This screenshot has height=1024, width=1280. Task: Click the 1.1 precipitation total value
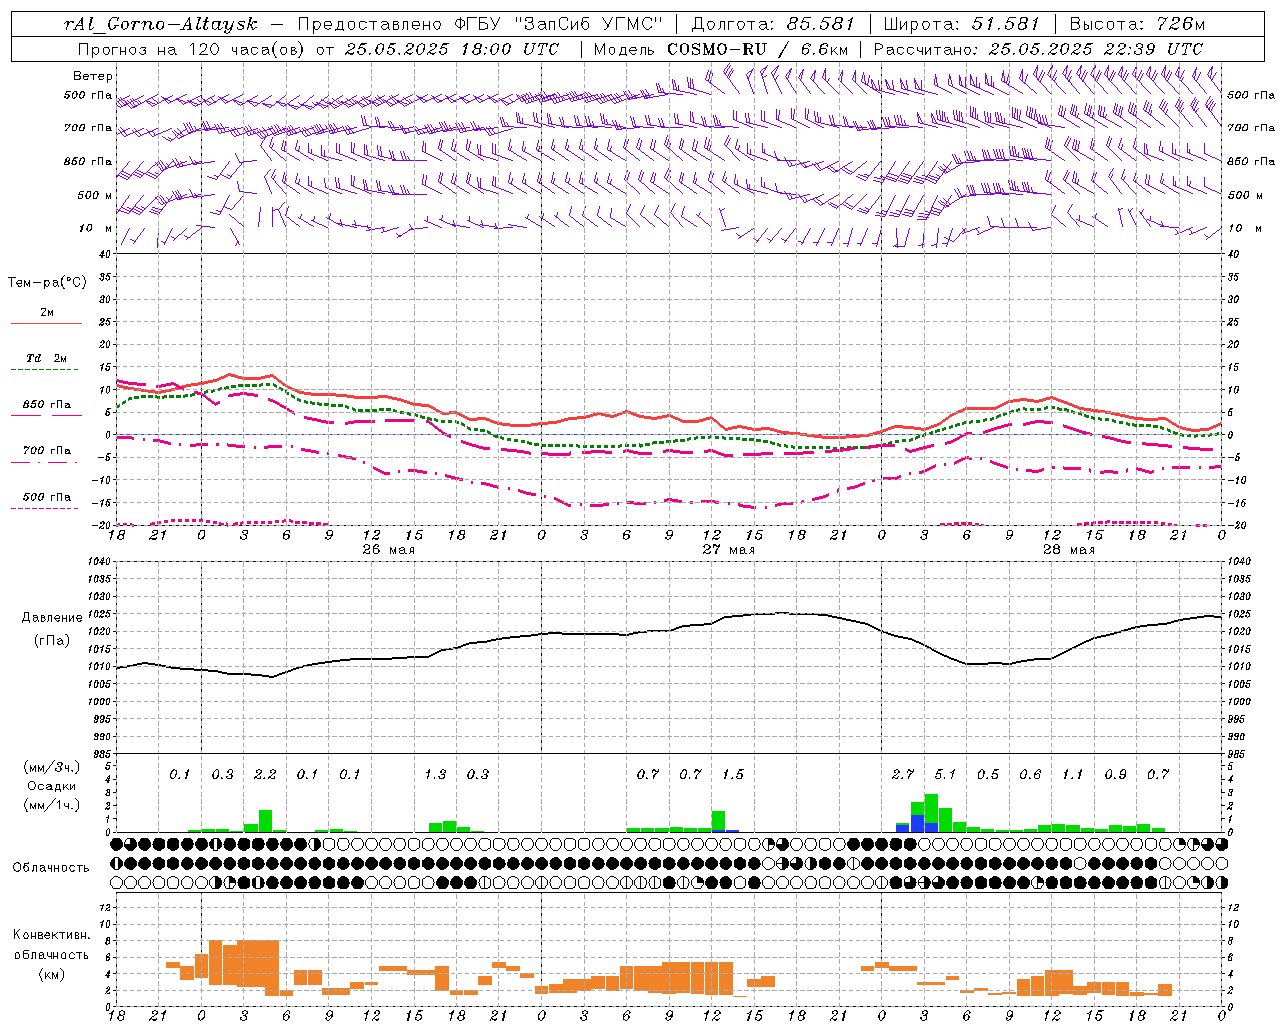1073,775
